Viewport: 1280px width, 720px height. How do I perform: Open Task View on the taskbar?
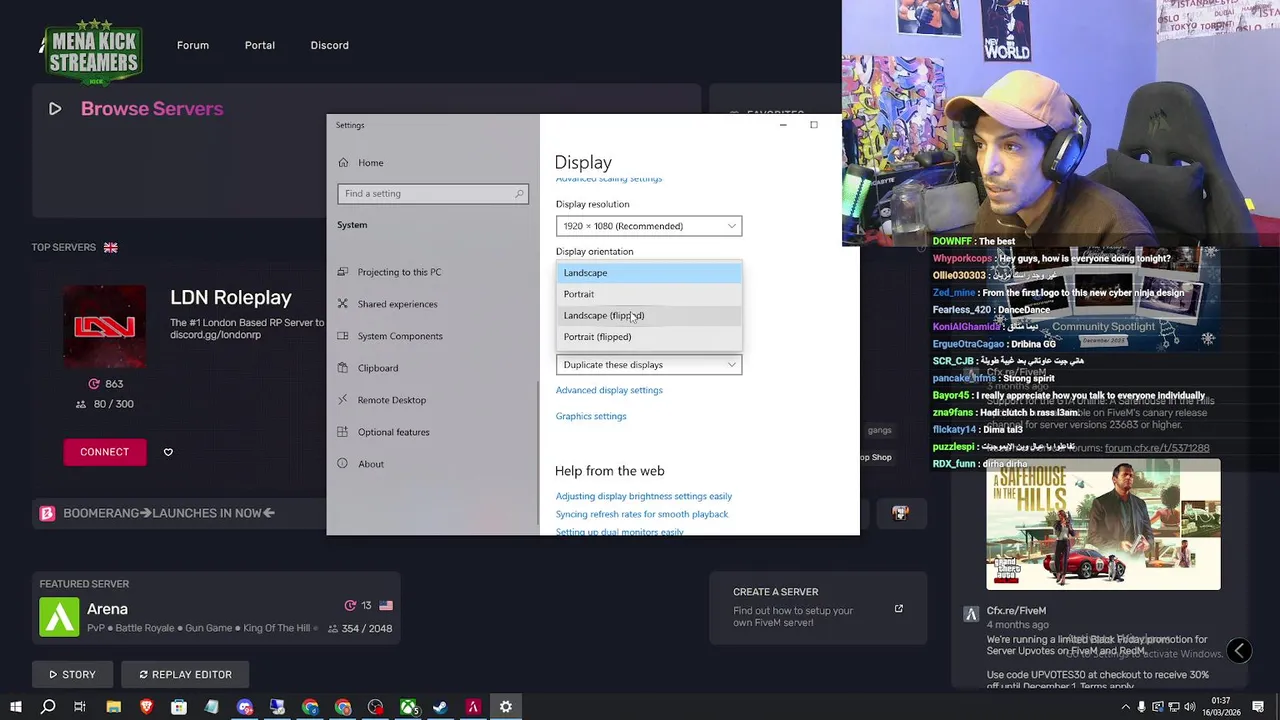[80, 707]
